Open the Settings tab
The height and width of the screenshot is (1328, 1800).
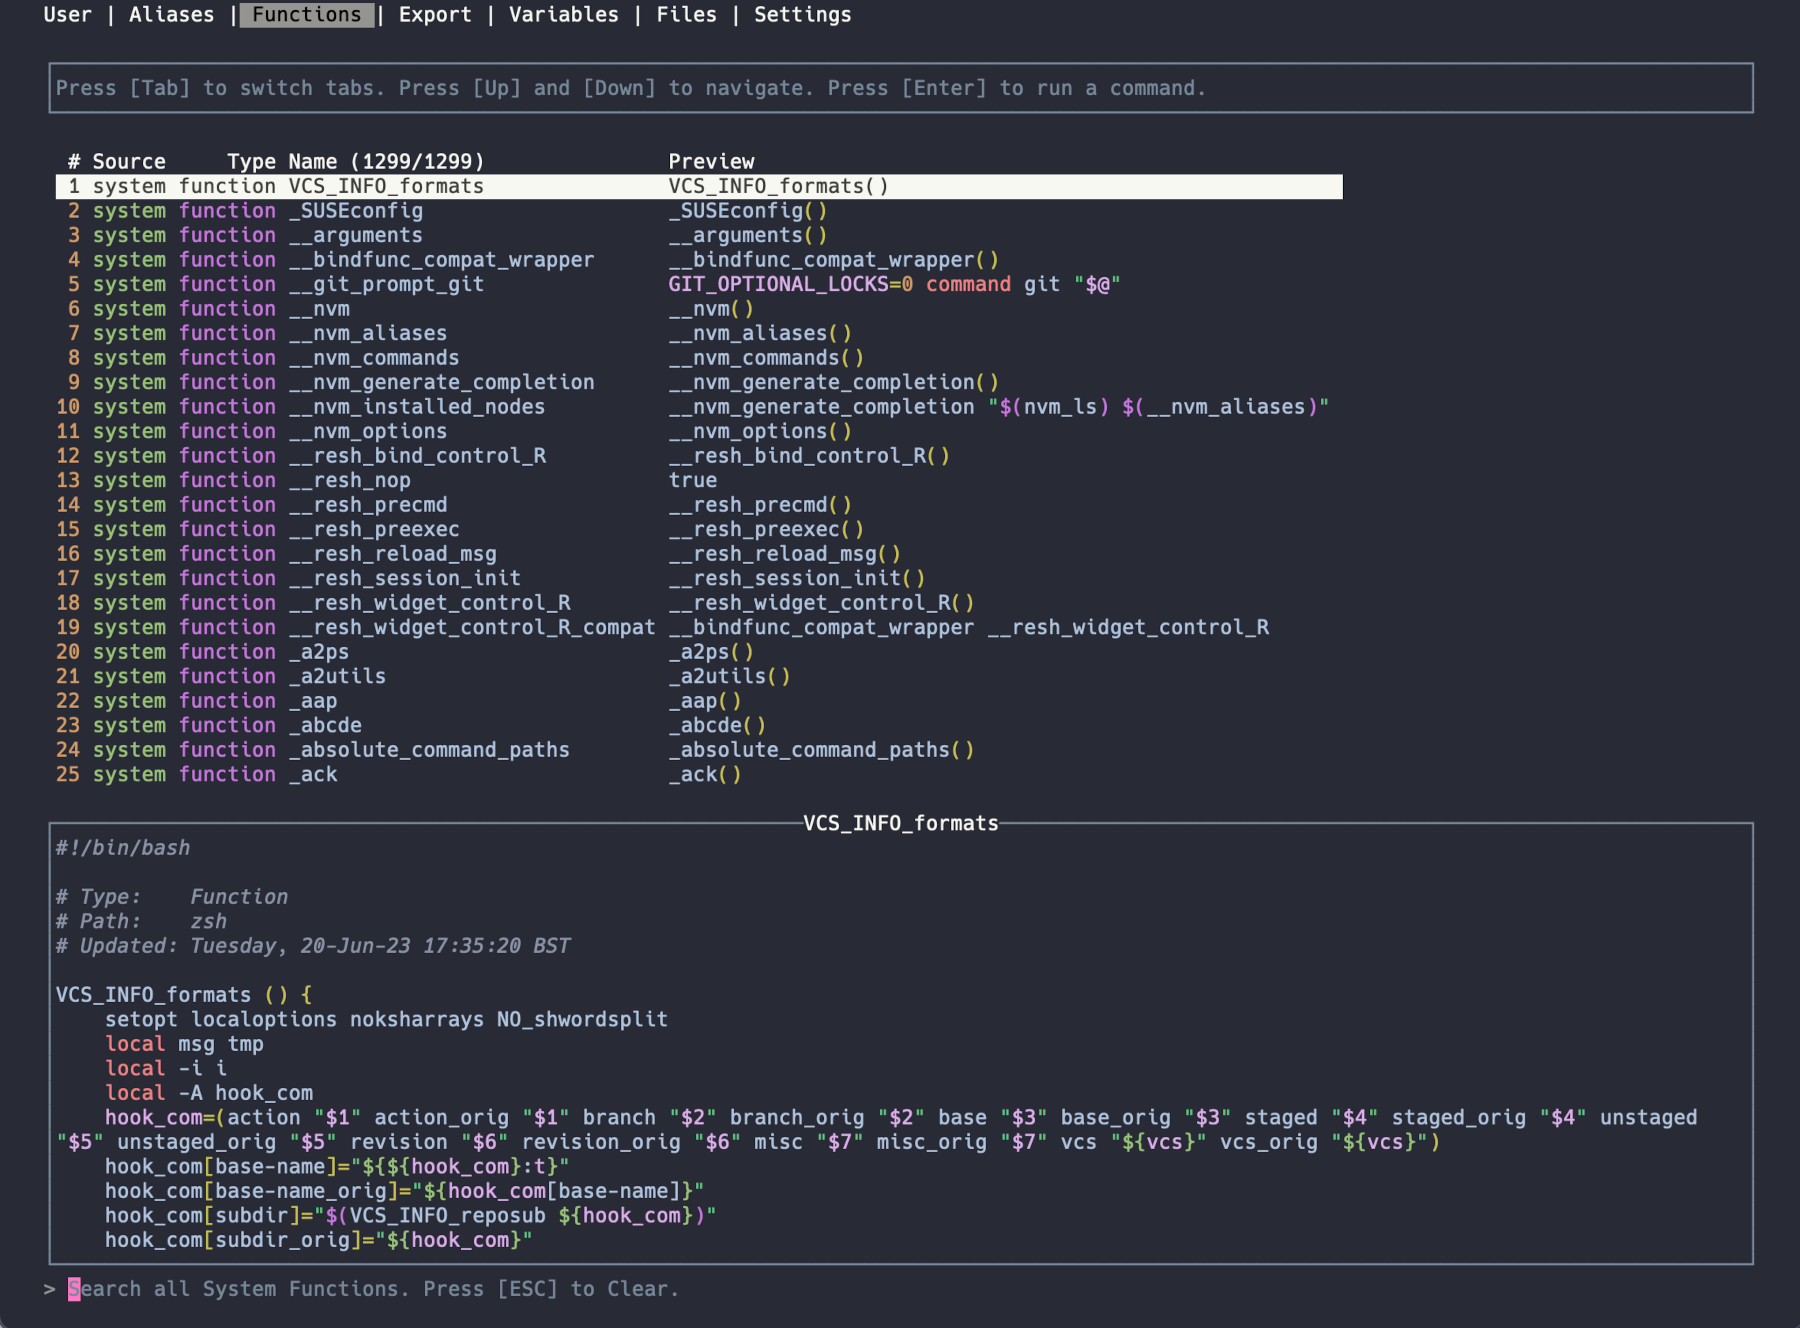pos(802,15)
